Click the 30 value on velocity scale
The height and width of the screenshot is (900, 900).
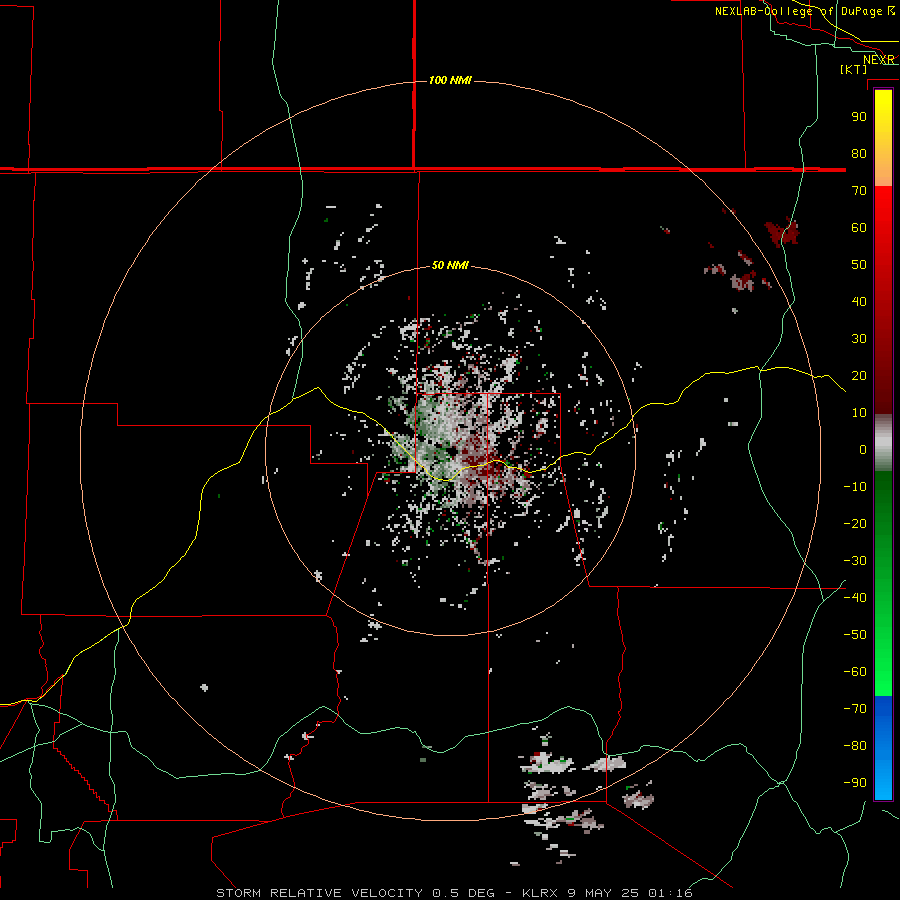(859, 339)
